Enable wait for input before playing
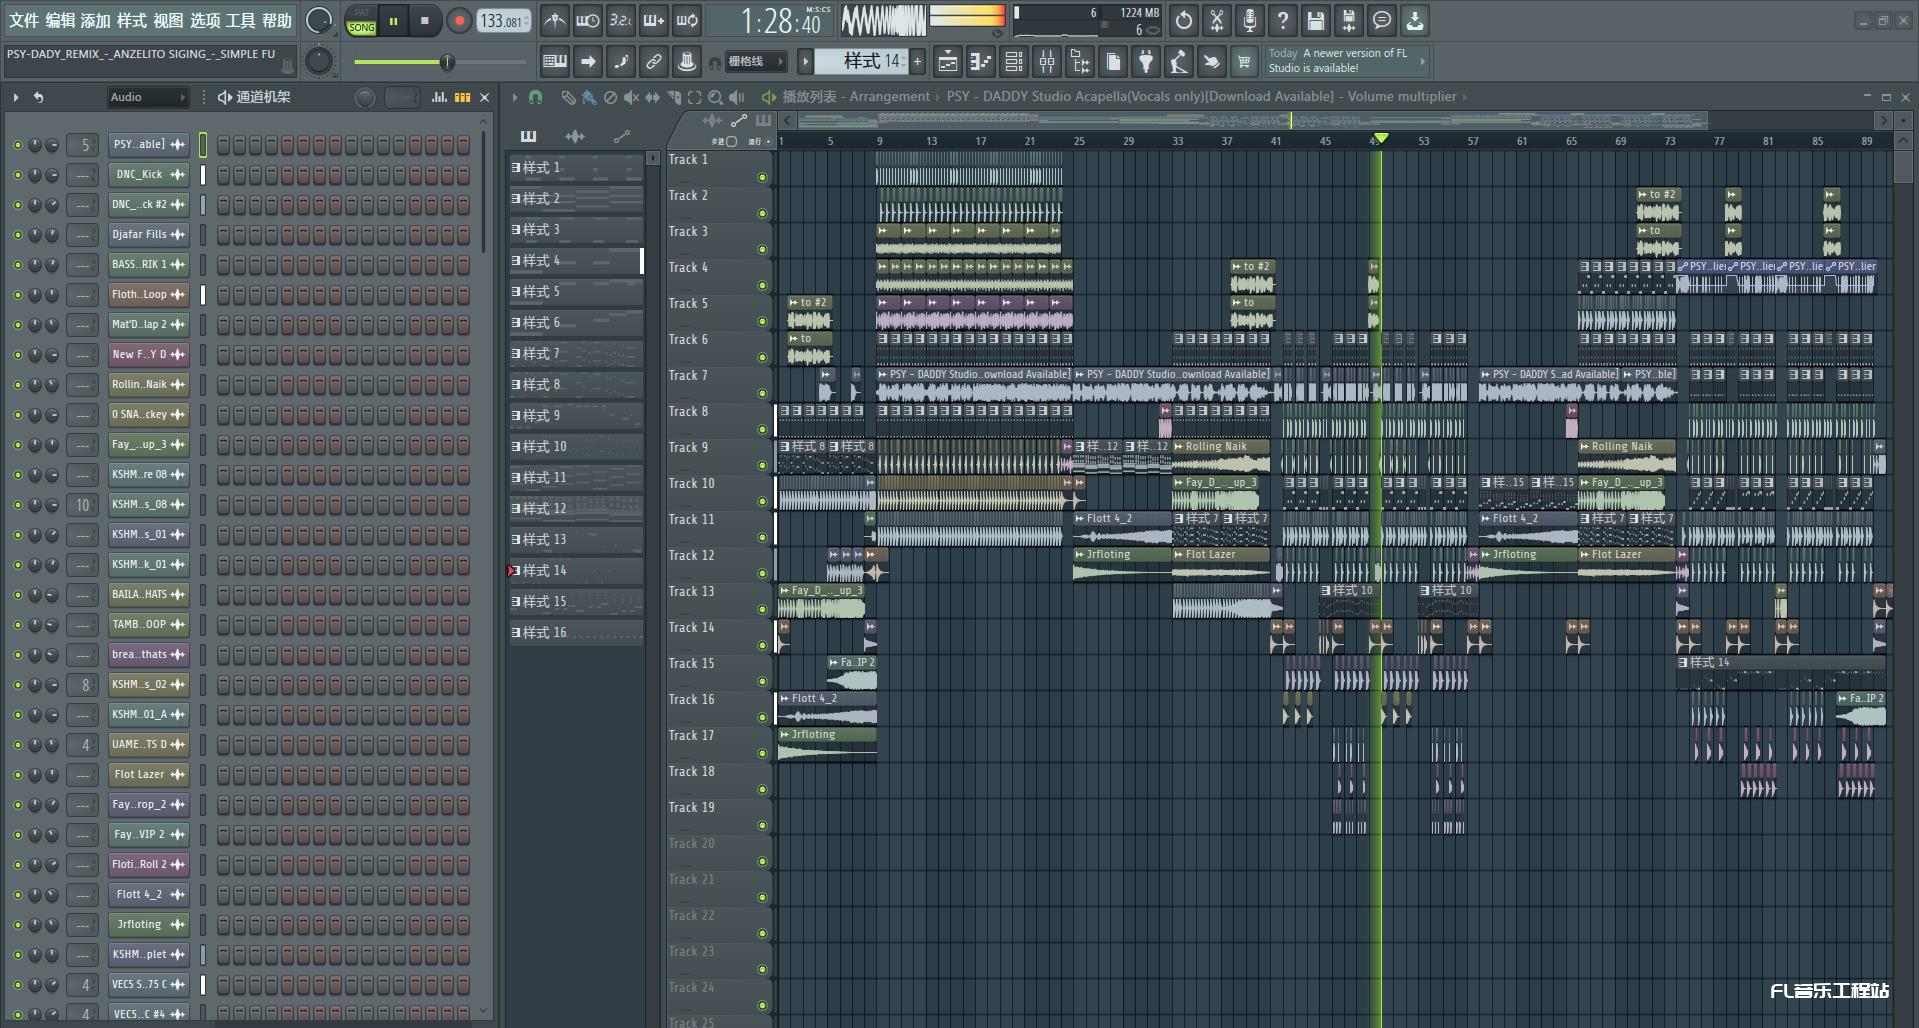The width and height of the screenshot is (1919, 1028). click(x=587, y=20)
